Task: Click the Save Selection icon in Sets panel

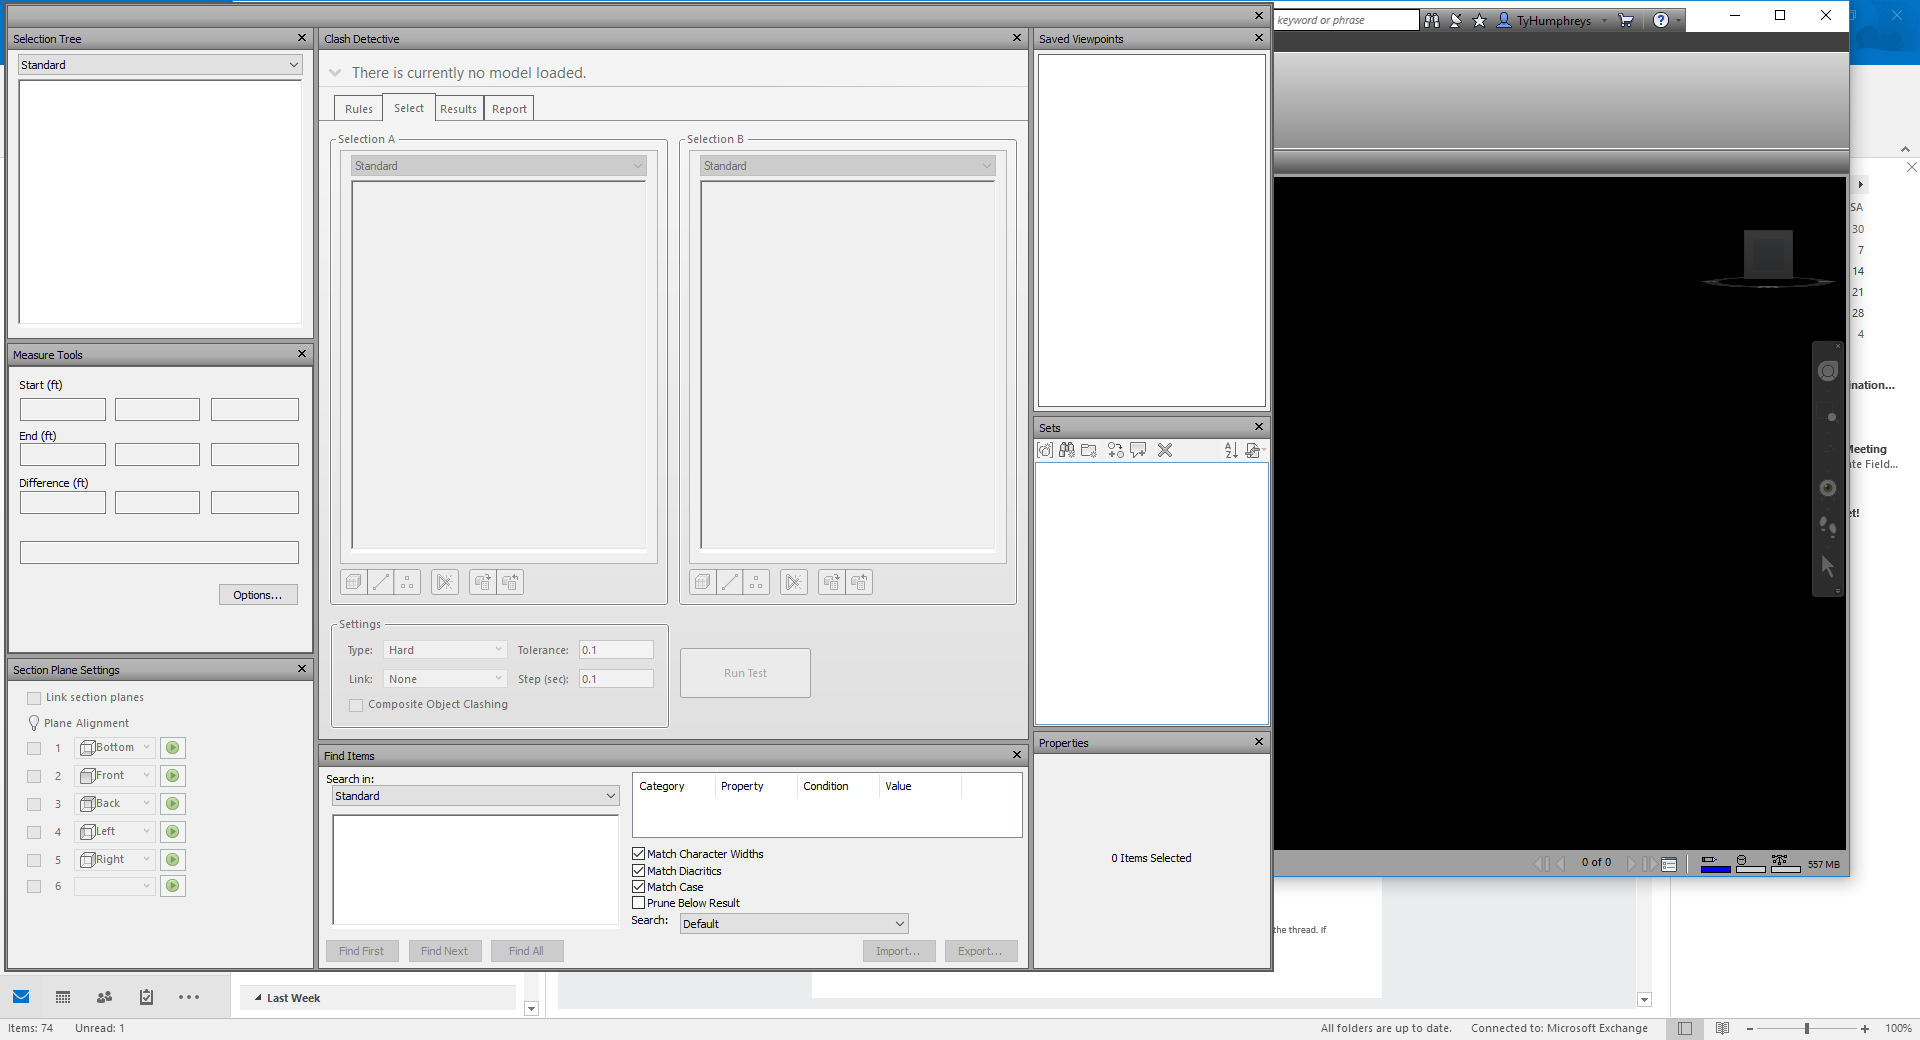Action: tap(1043, 451)
